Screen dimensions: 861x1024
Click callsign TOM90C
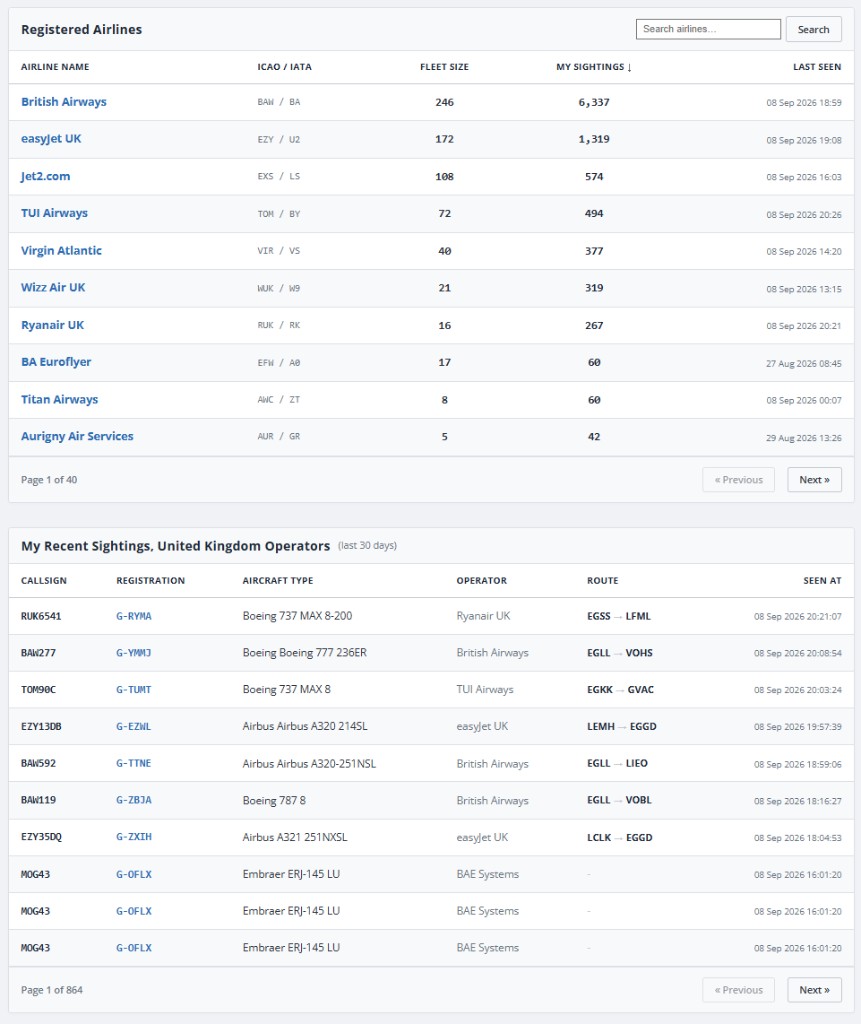[39, 690]
